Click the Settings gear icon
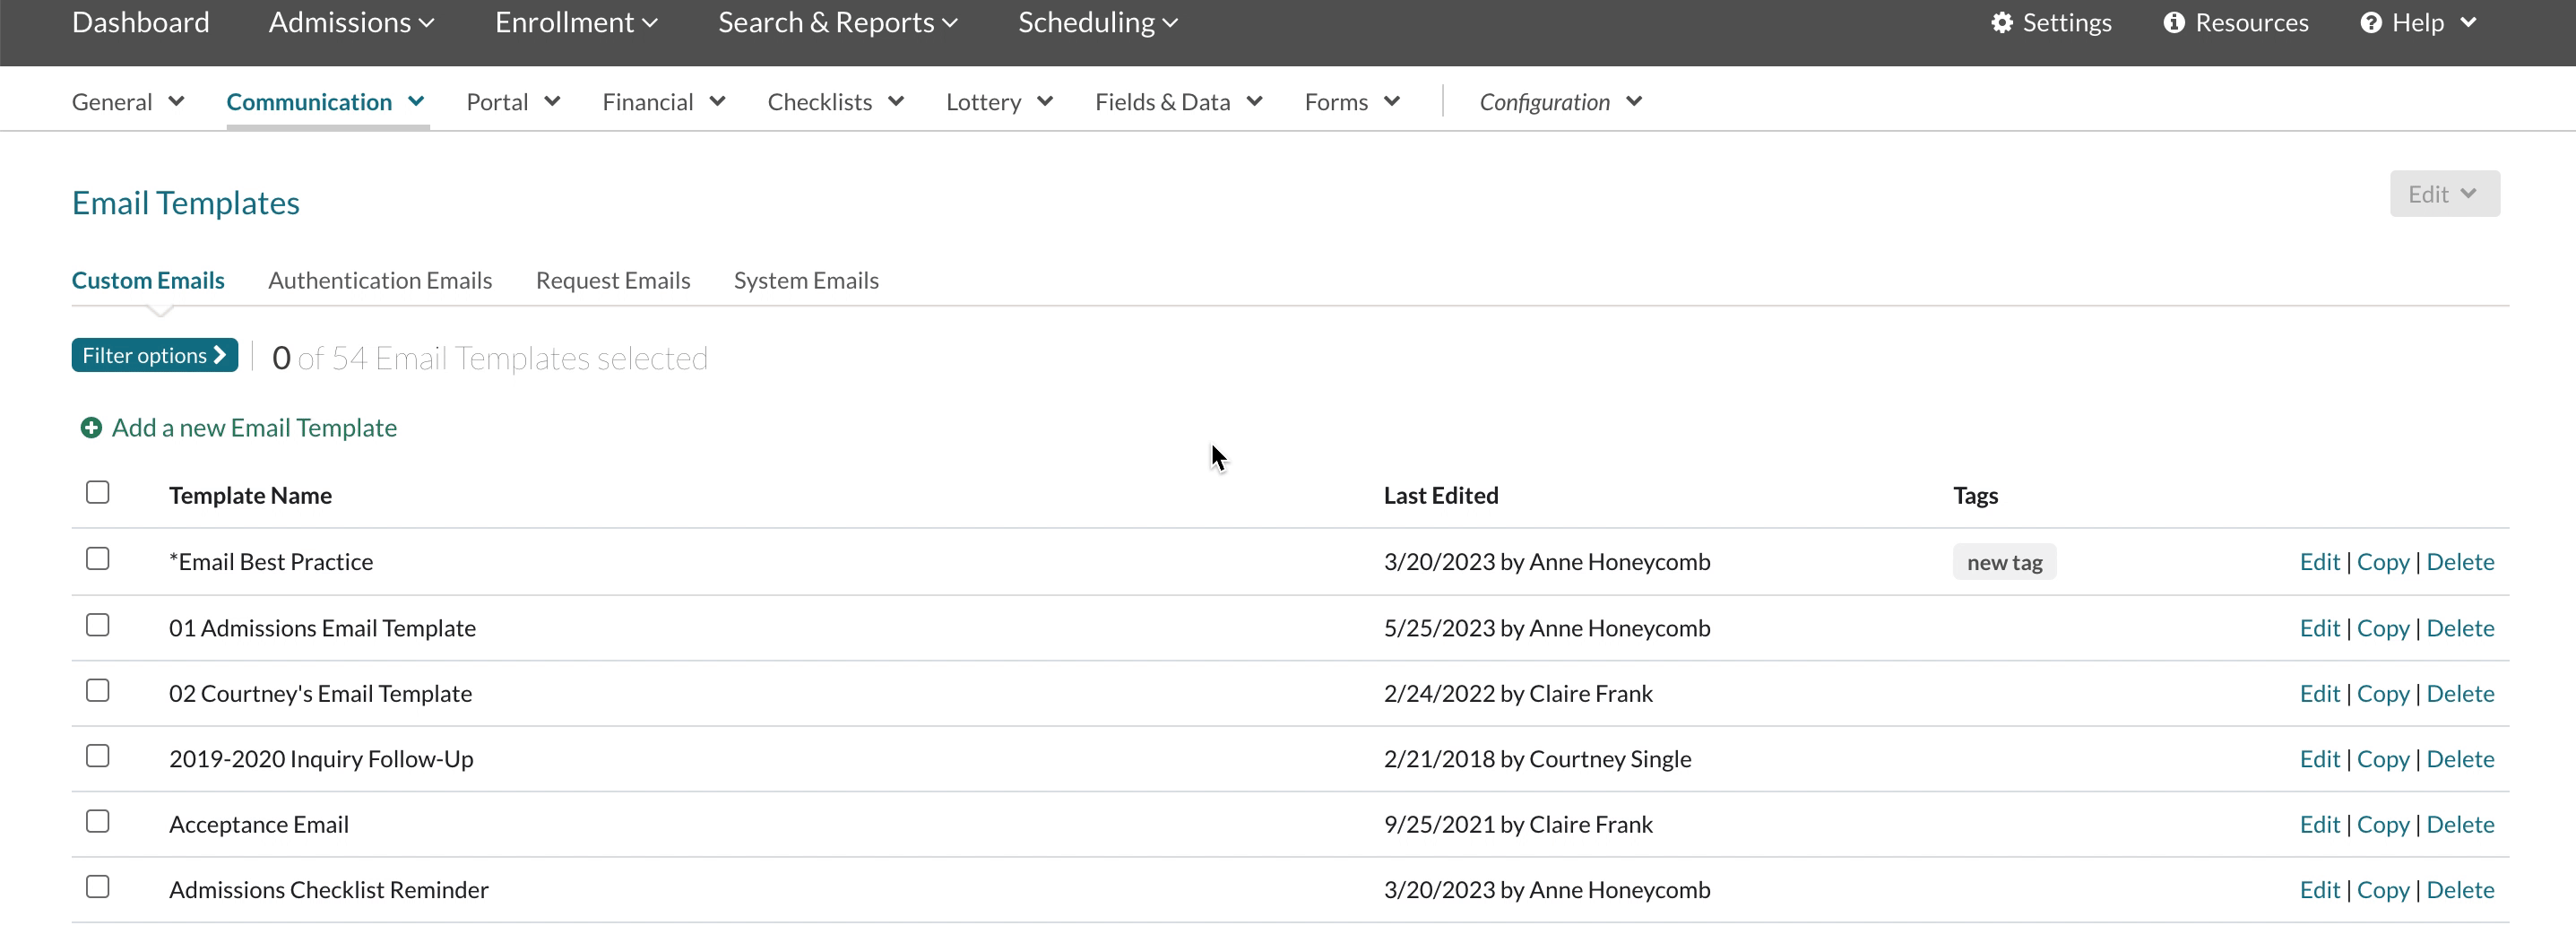 2001,23
